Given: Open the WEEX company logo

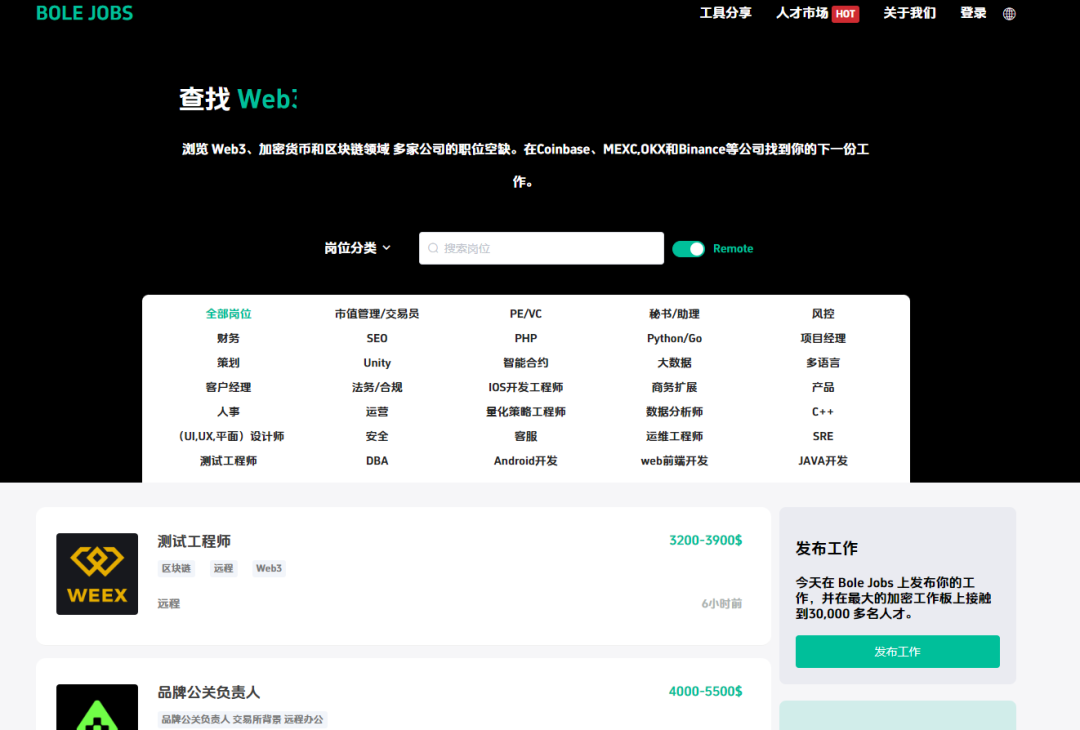Looking at the screenshot, I should (97, 574).
